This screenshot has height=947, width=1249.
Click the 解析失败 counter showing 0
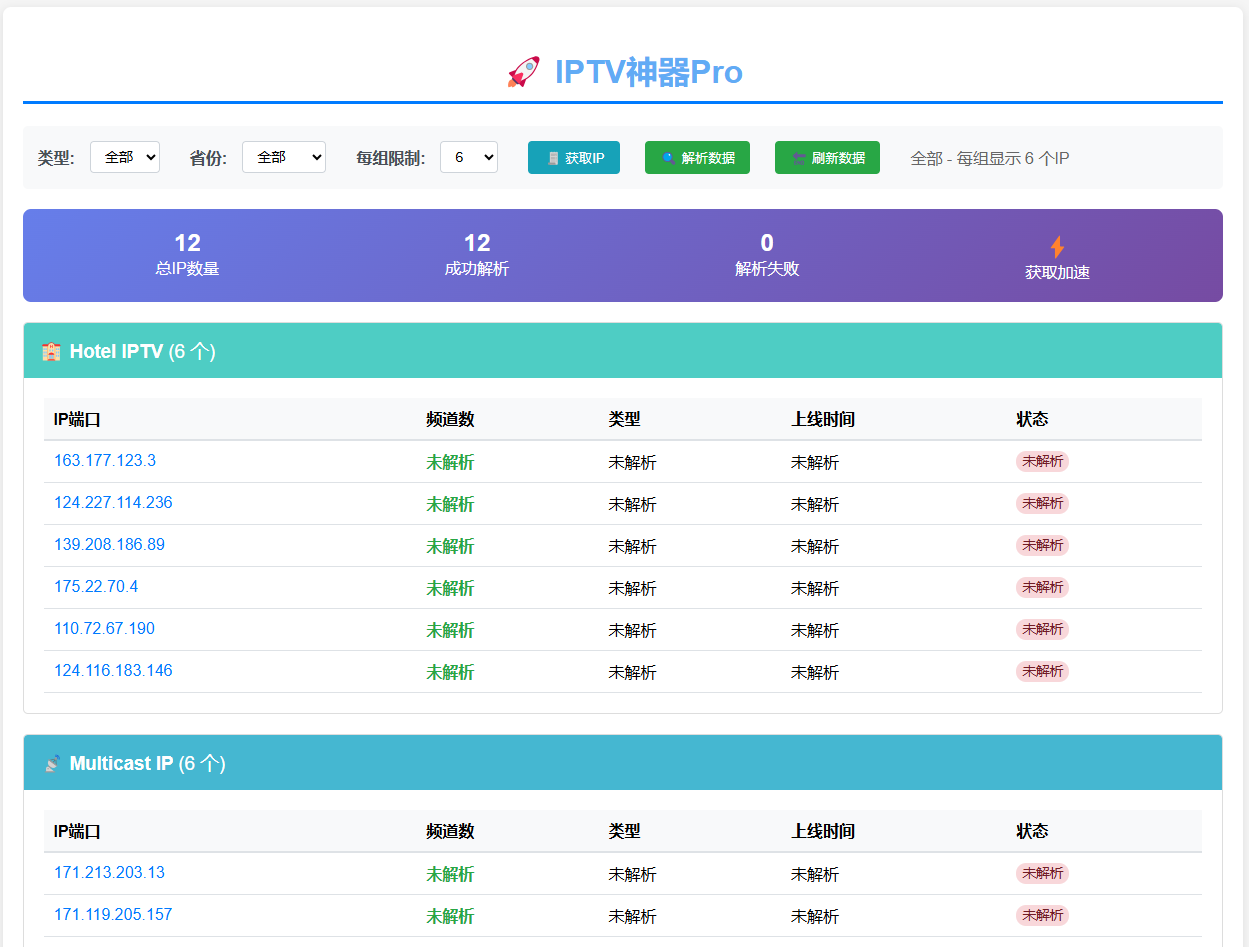[767, 254]
